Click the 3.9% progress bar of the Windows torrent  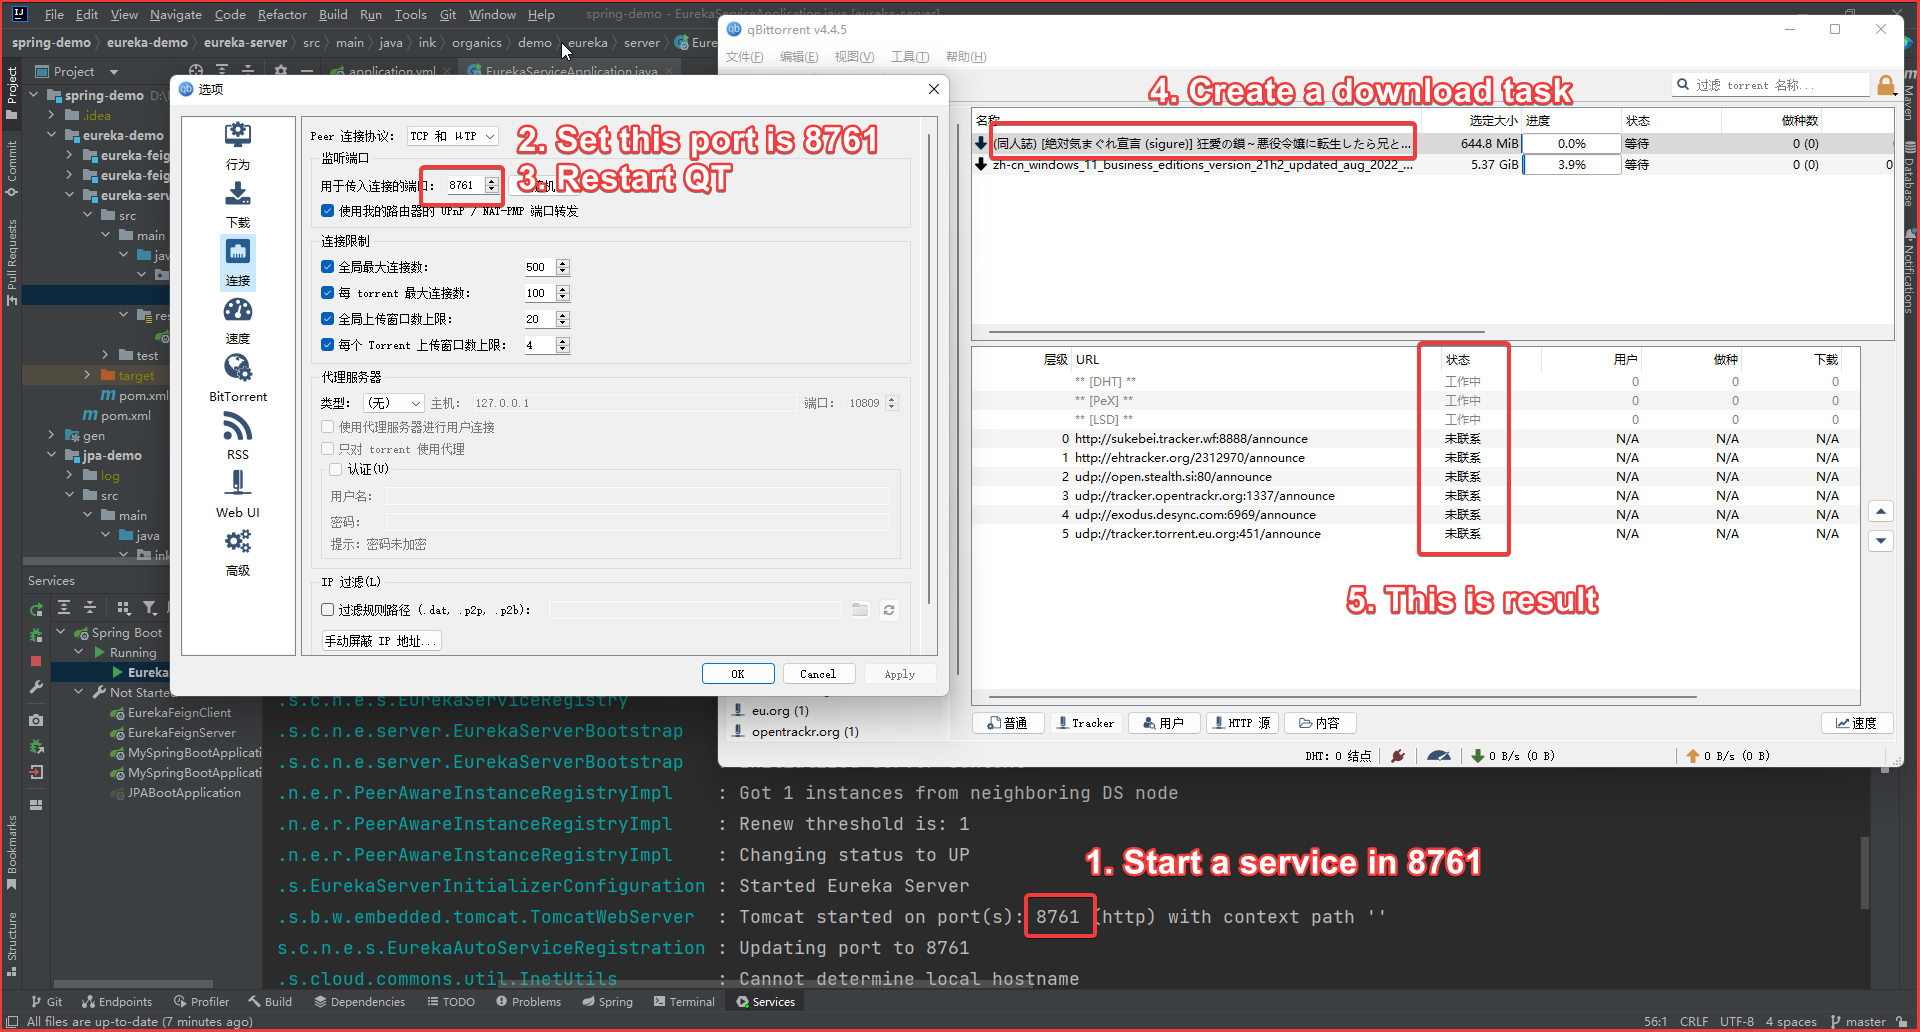[1571, 164]
